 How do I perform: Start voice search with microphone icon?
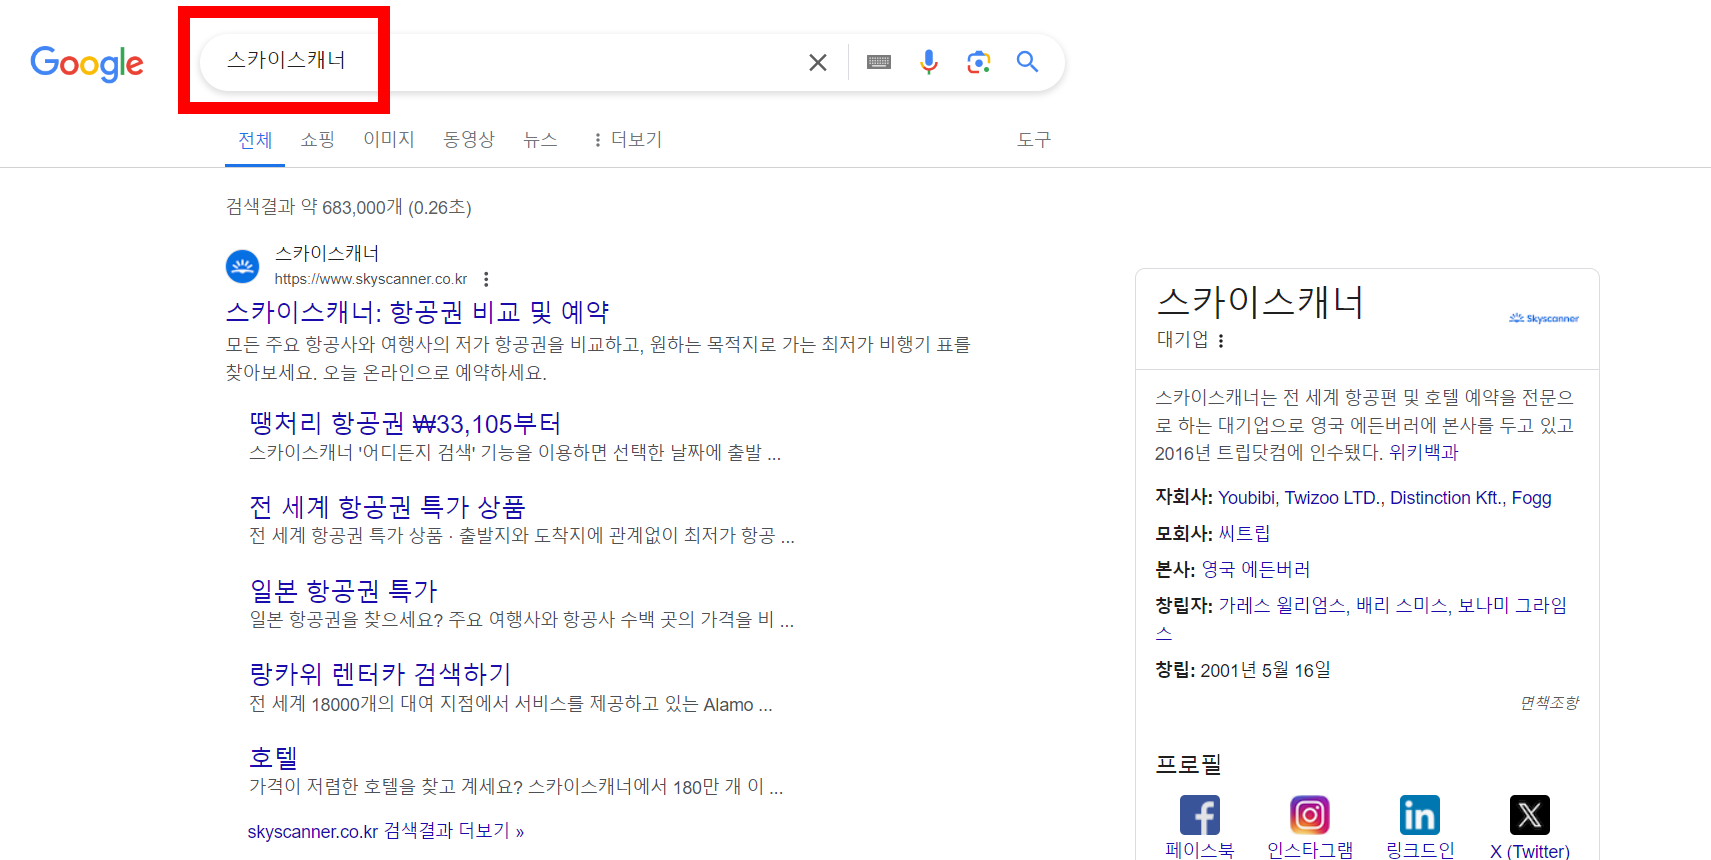click(x=929, y=62)
